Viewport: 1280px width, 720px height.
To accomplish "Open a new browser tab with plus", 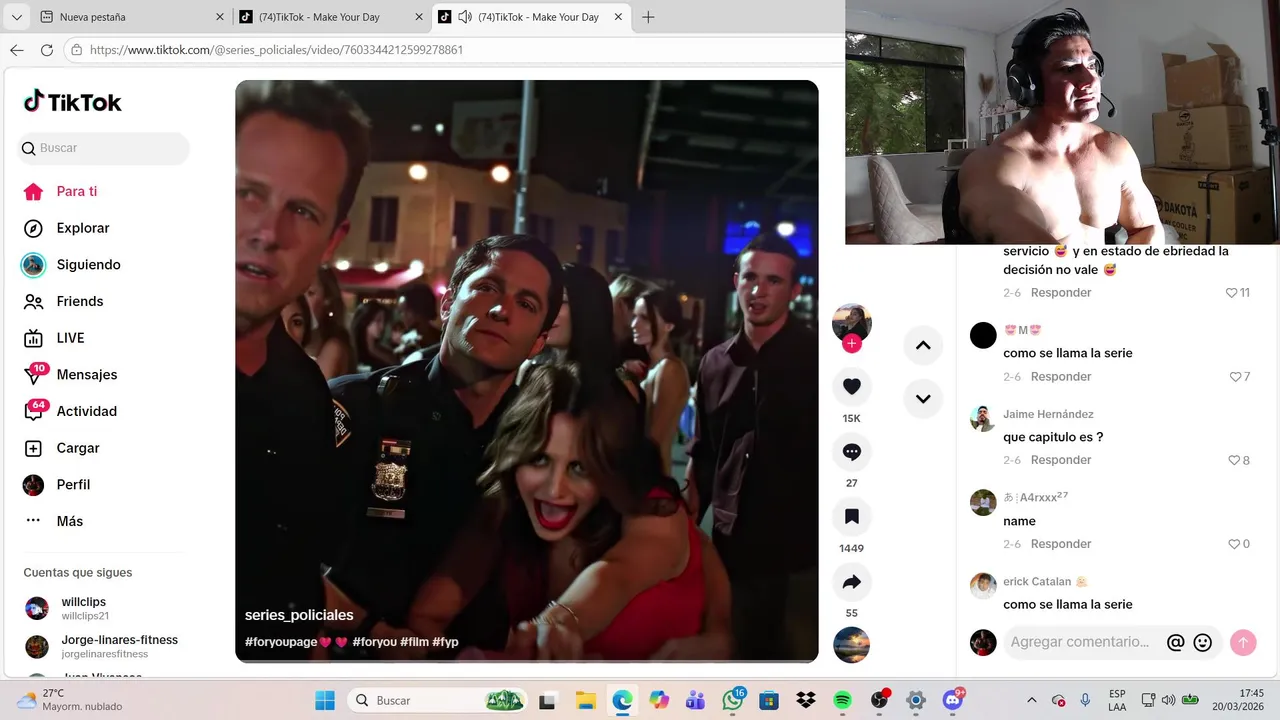I will 648,17.
